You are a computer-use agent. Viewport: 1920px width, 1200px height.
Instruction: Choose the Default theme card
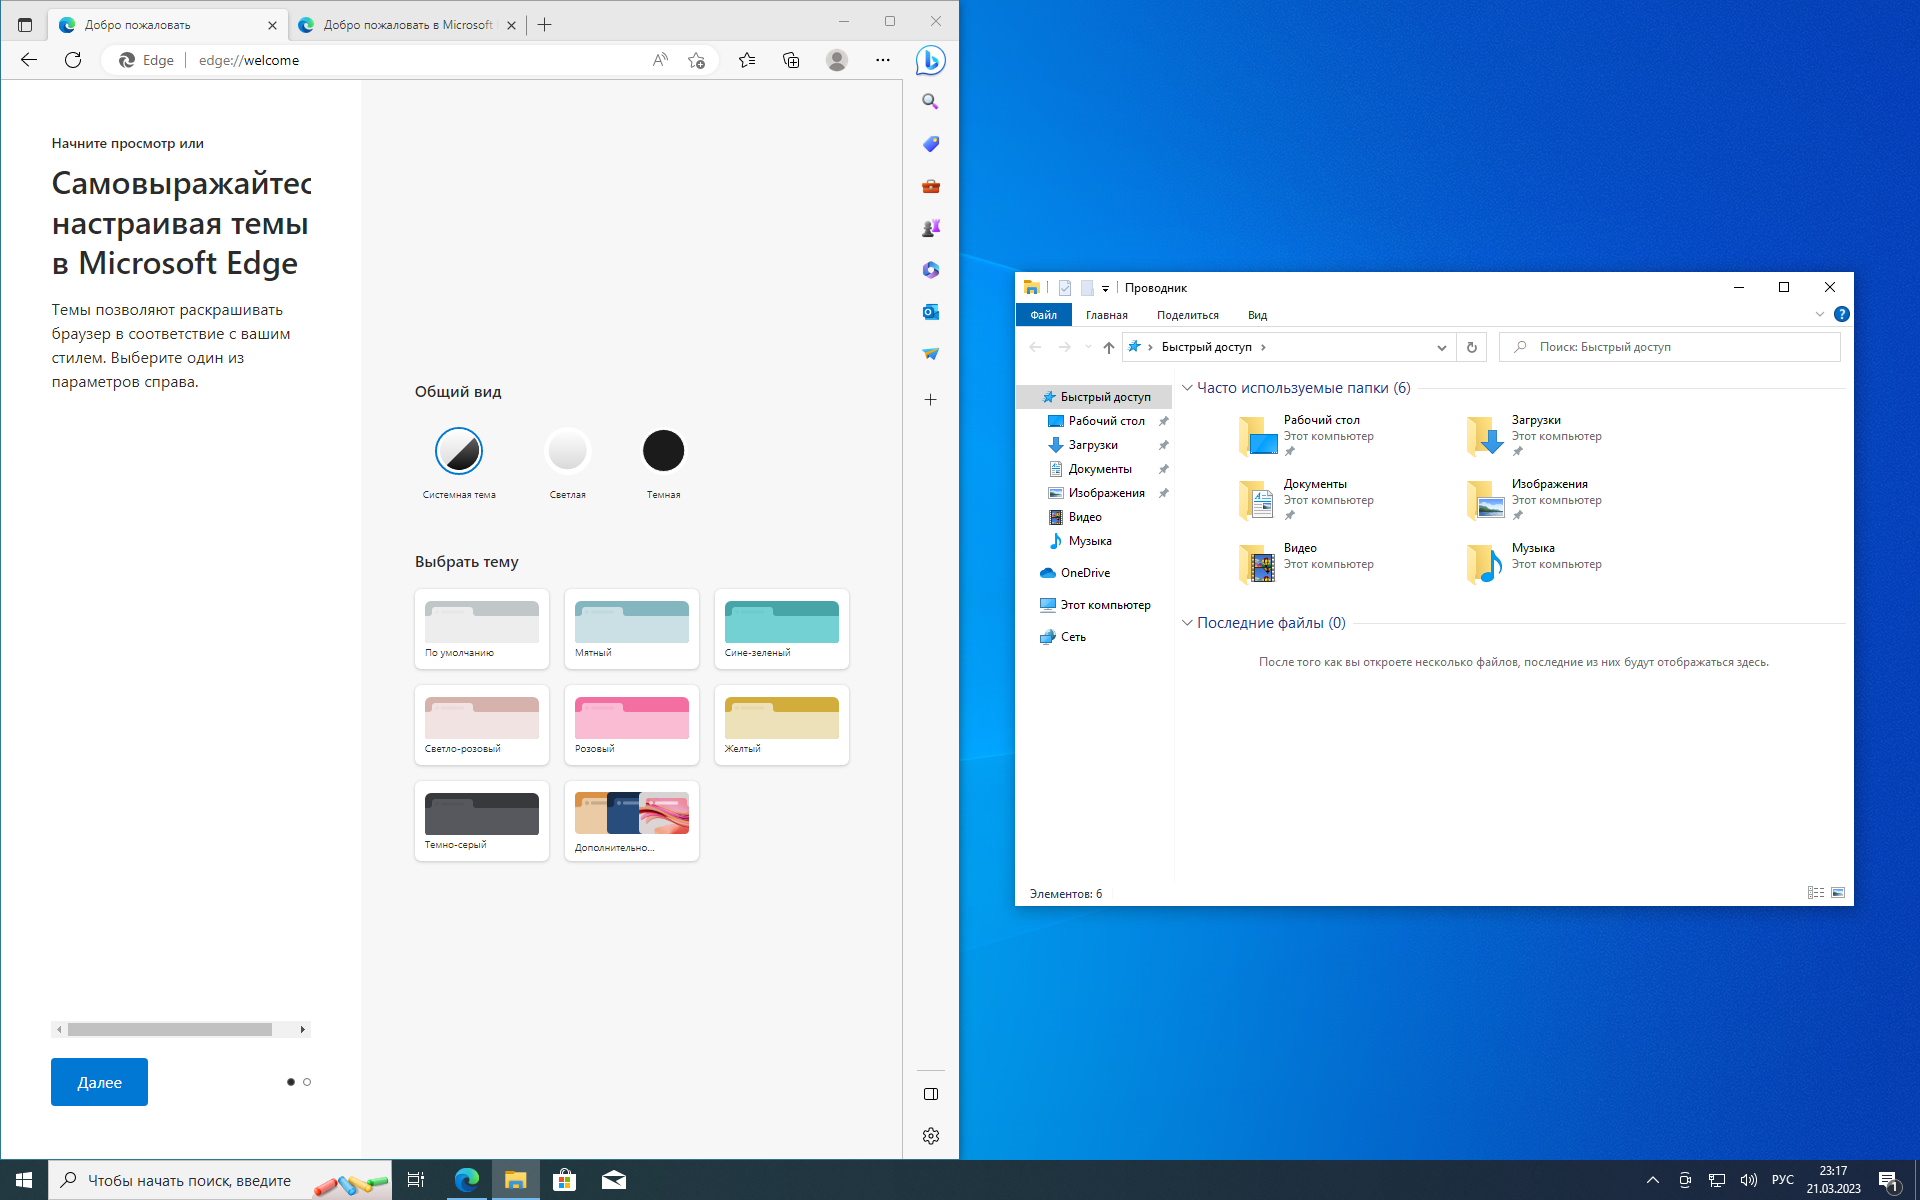pos(482,629)
